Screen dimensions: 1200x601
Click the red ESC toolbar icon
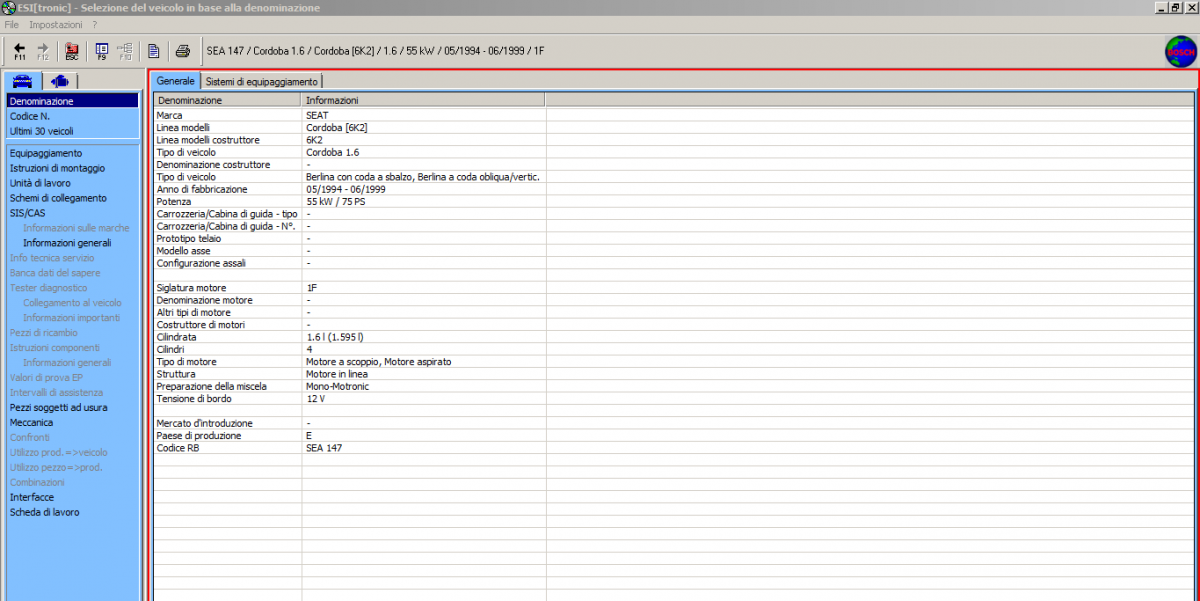(72, 51)
